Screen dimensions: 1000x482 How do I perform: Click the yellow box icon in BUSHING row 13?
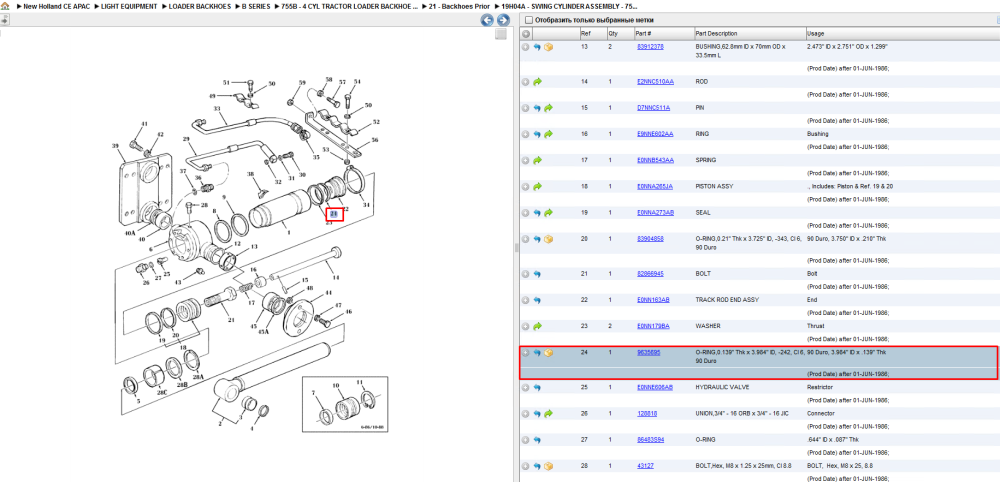[548, 47]
